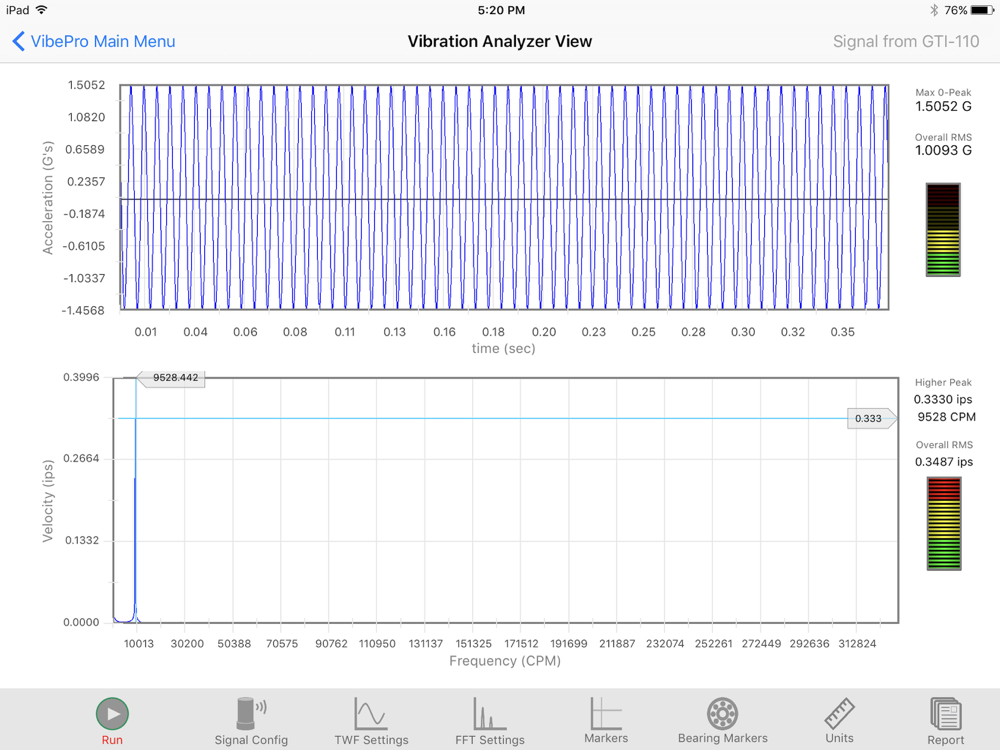Tap the Frequency (CPM) axis label
Screen dimensions: 1000x750
tap(504, 661)
